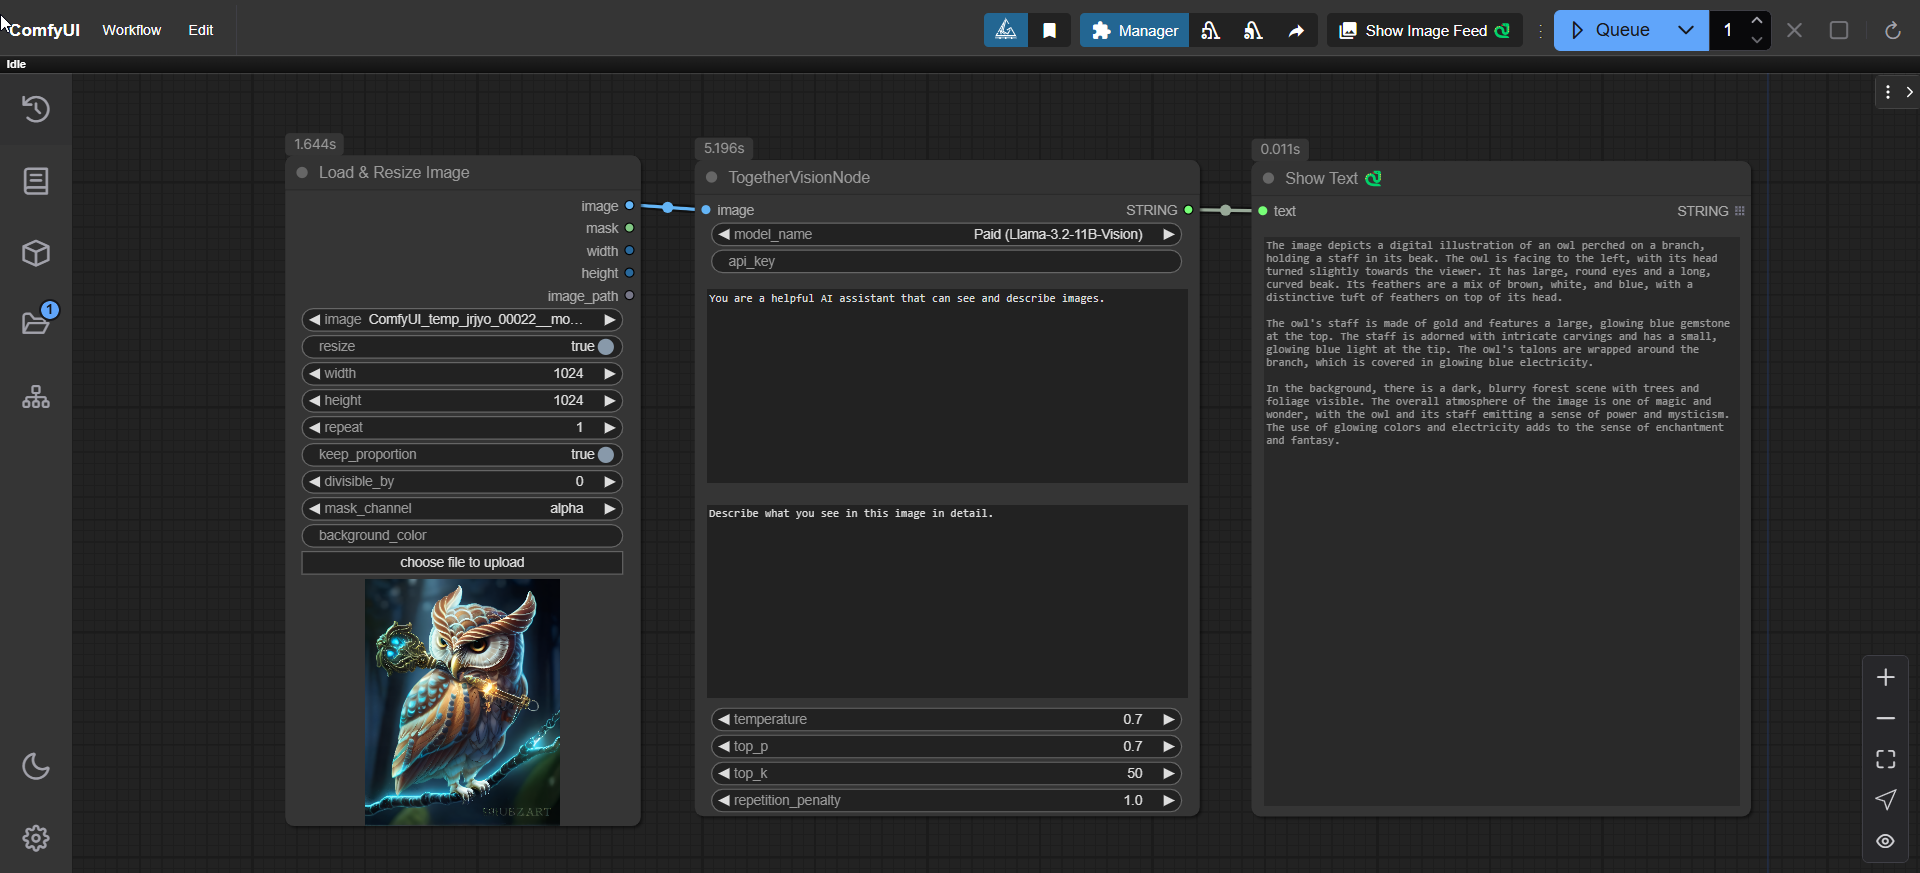The image size is (1920, 873).
Task: Zoom in with the plus icon
Action: pos(1885,678)
